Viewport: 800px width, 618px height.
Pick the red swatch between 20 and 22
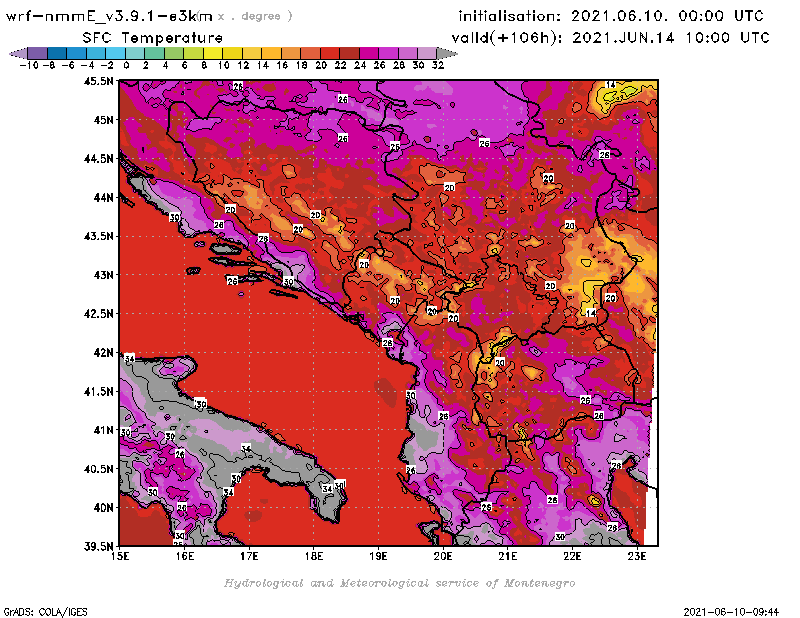coord(330,53)
